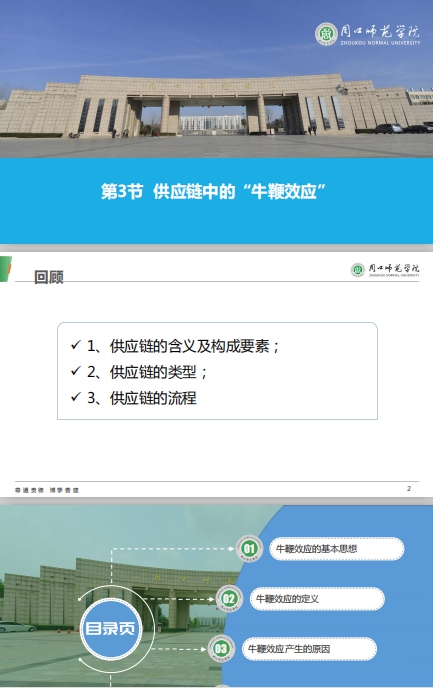Select the green 03 numbered circle
Screen dimensions: 433x688
coord(221,649)
